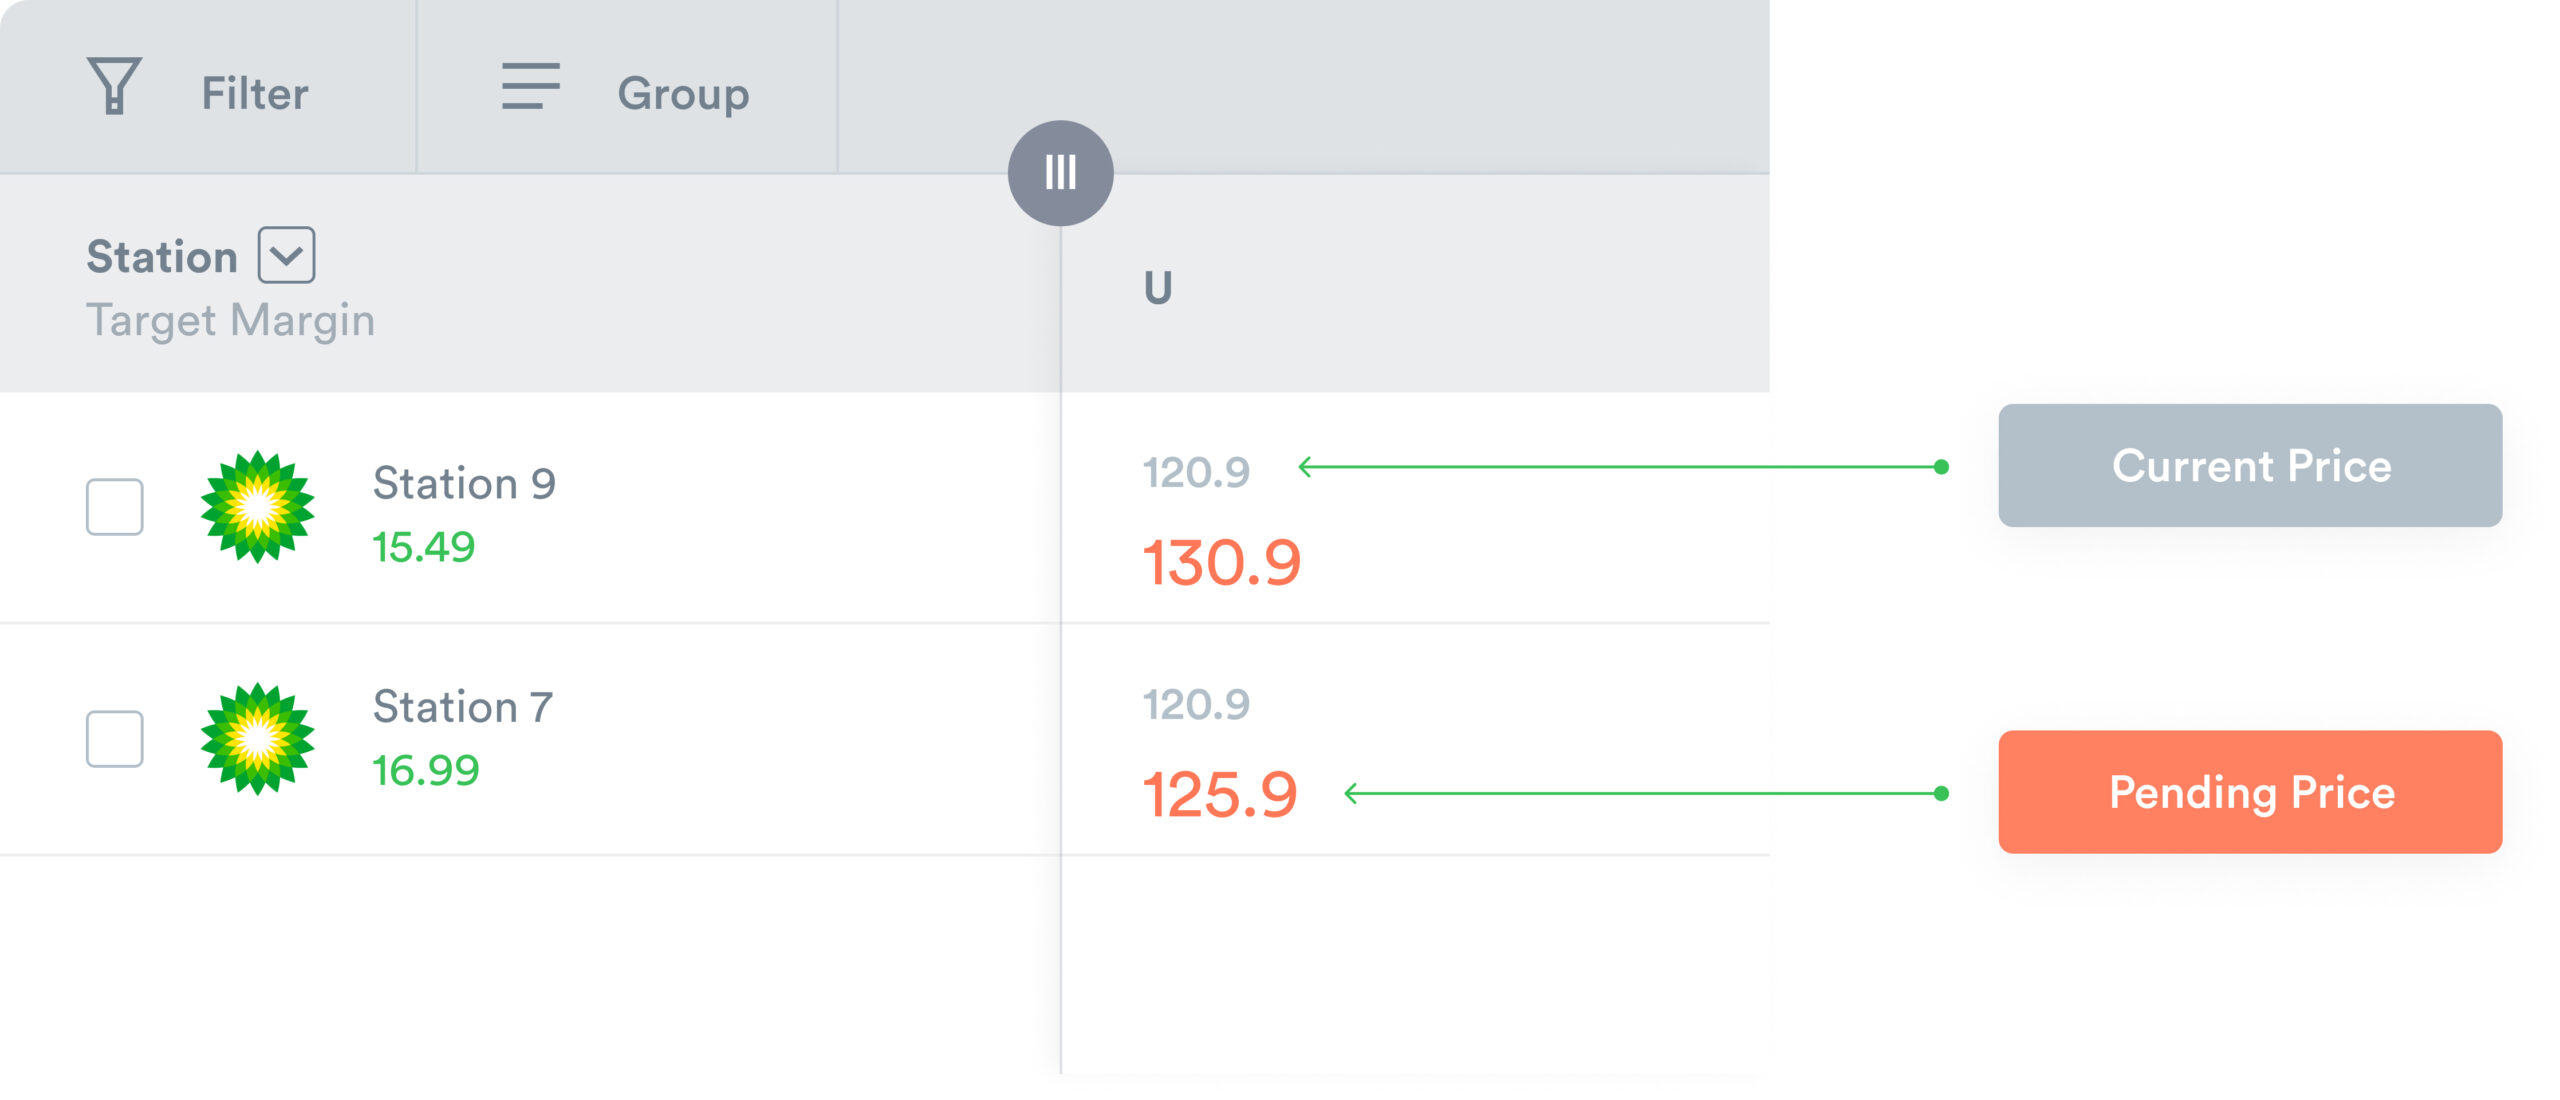
Task: Click the green 15.49 target margin value
Action: [424, 546]
